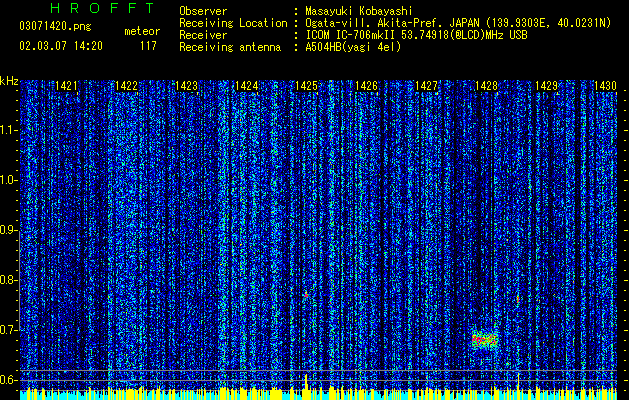629x400 pixels.
Task: Click time marker 1426
Action: pyautogui.click(x=367, y=86)
